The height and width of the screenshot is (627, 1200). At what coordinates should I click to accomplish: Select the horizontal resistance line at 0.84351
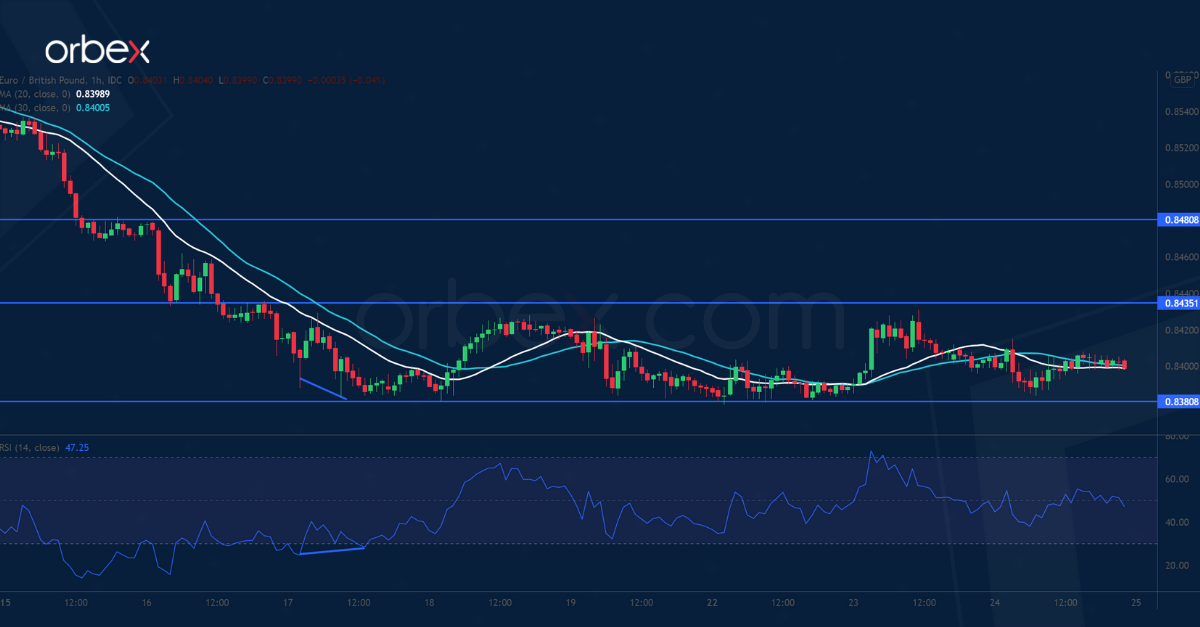click(x=600, y=301)
